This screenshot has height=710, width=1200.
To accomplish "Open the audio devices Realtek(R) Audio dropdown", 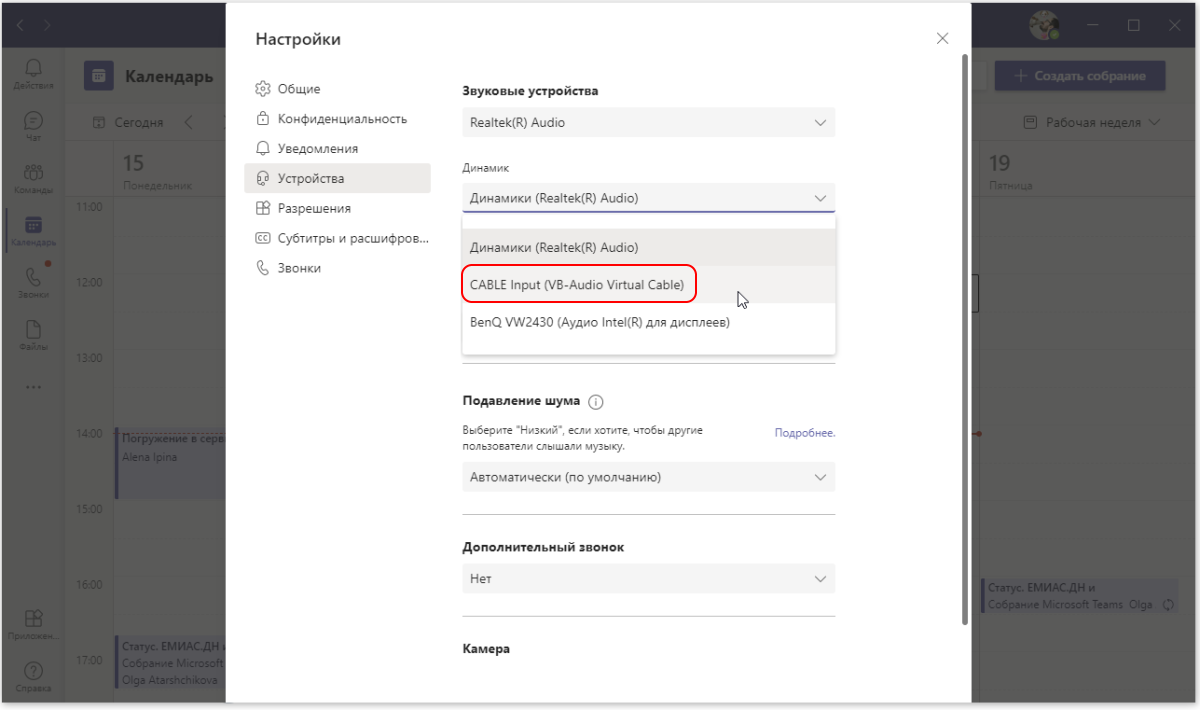I will pos(648,123).
